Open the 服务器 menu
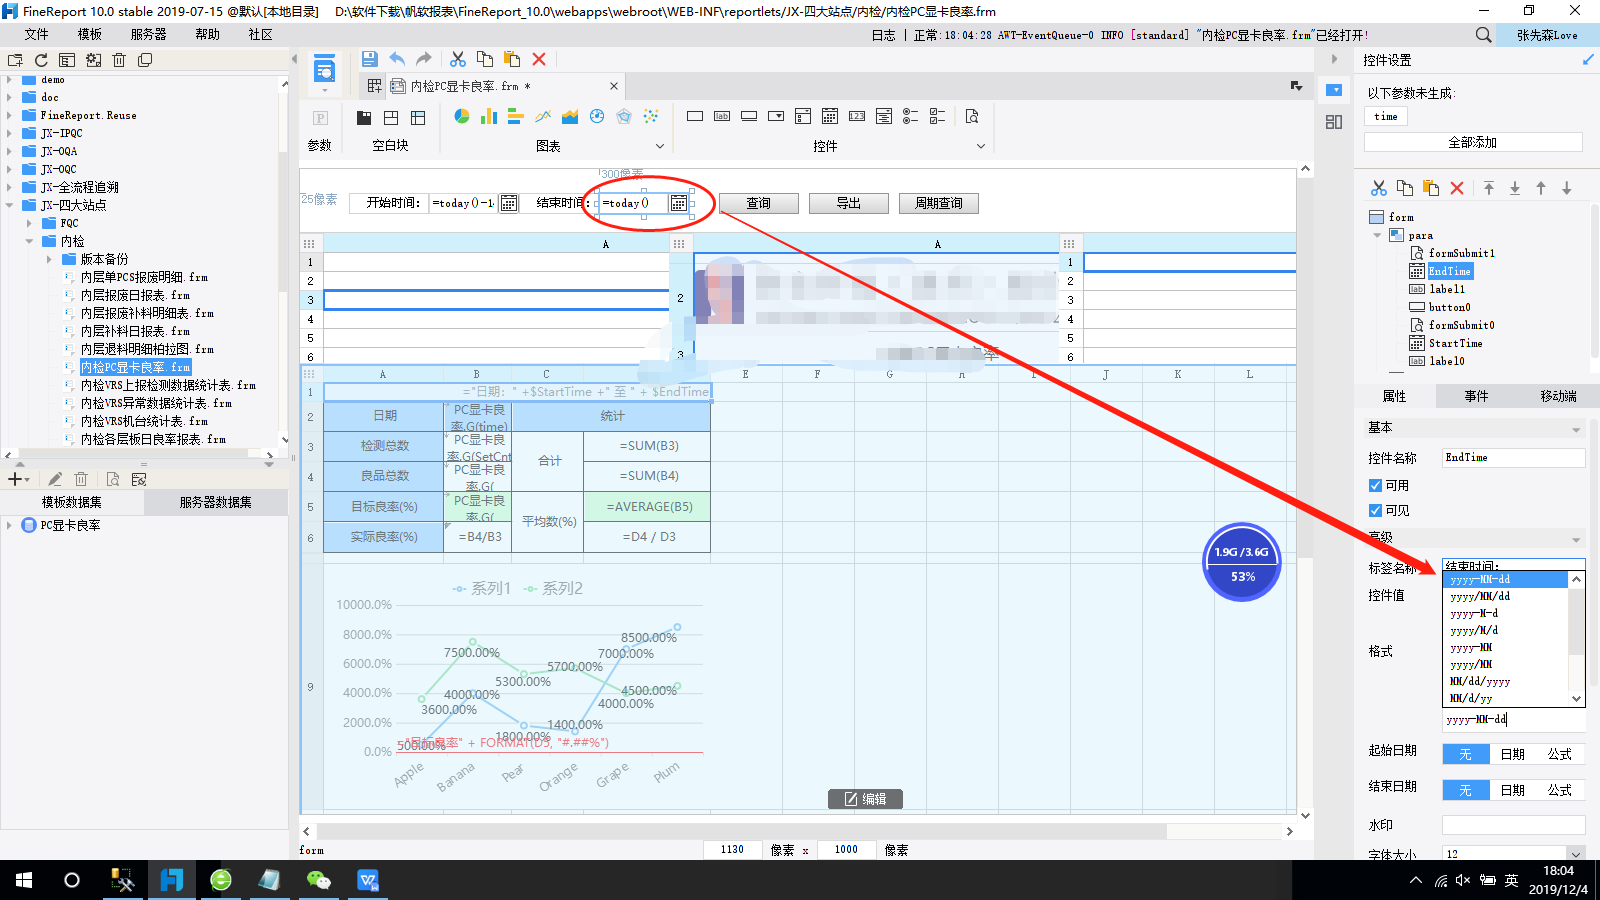Screen dimensions: 1600x900 click(x=149, y=34)
